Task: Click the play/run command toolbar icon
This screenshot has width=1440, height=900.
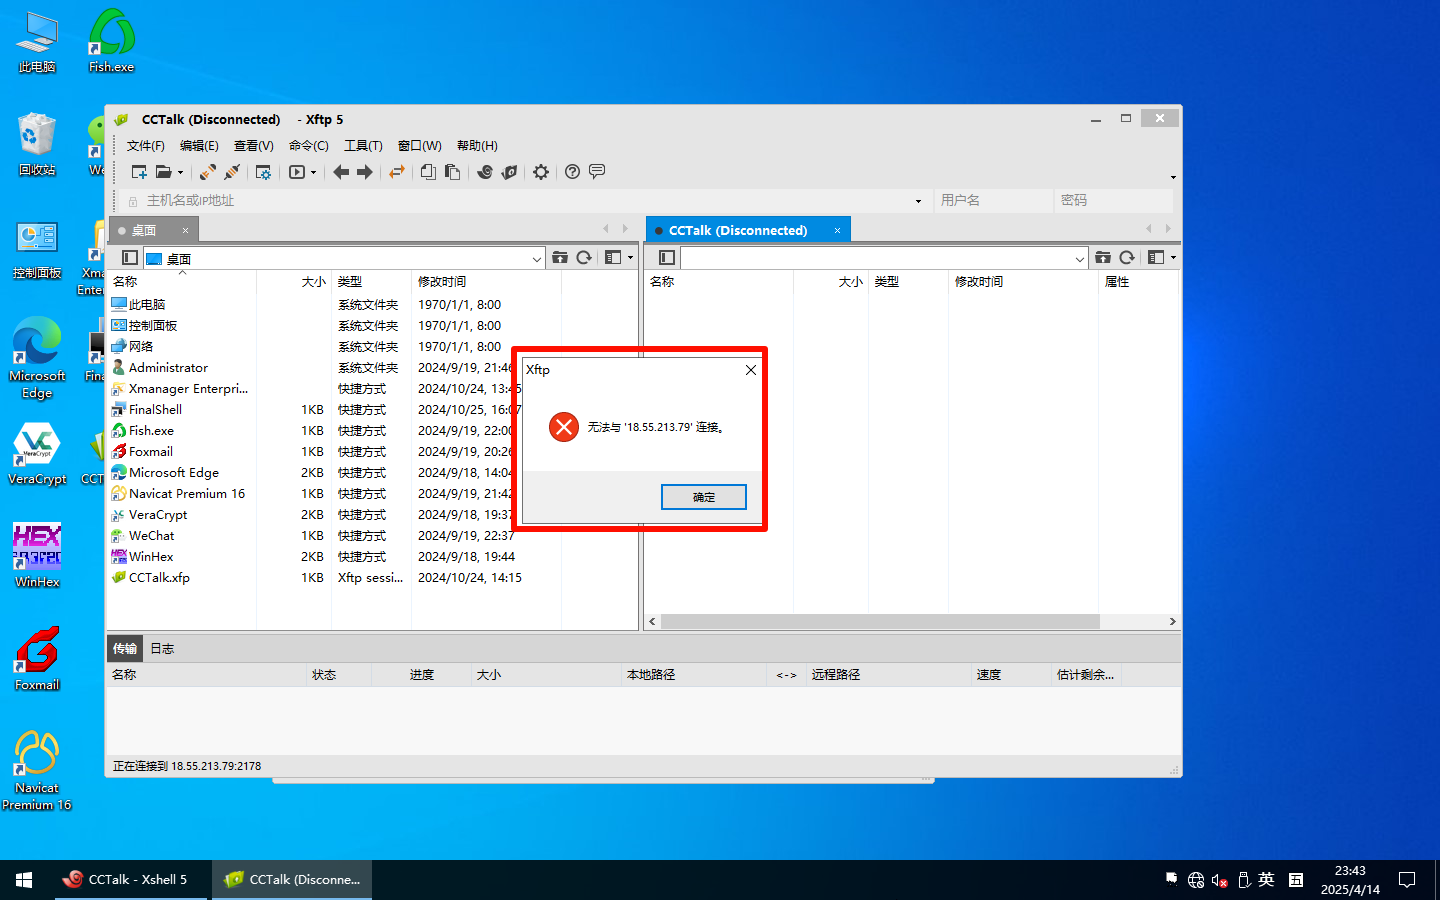Action: click(297, 172)
